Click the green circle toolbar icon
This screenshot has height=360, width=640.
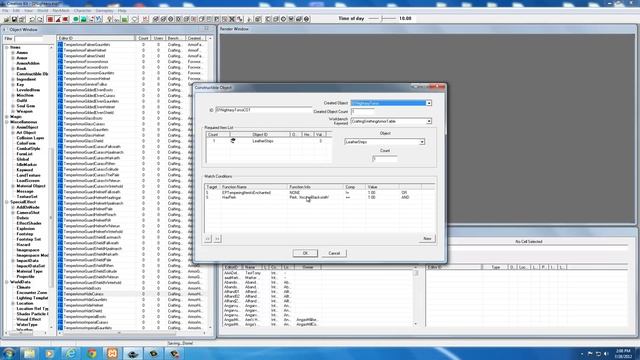coord(76,19)
